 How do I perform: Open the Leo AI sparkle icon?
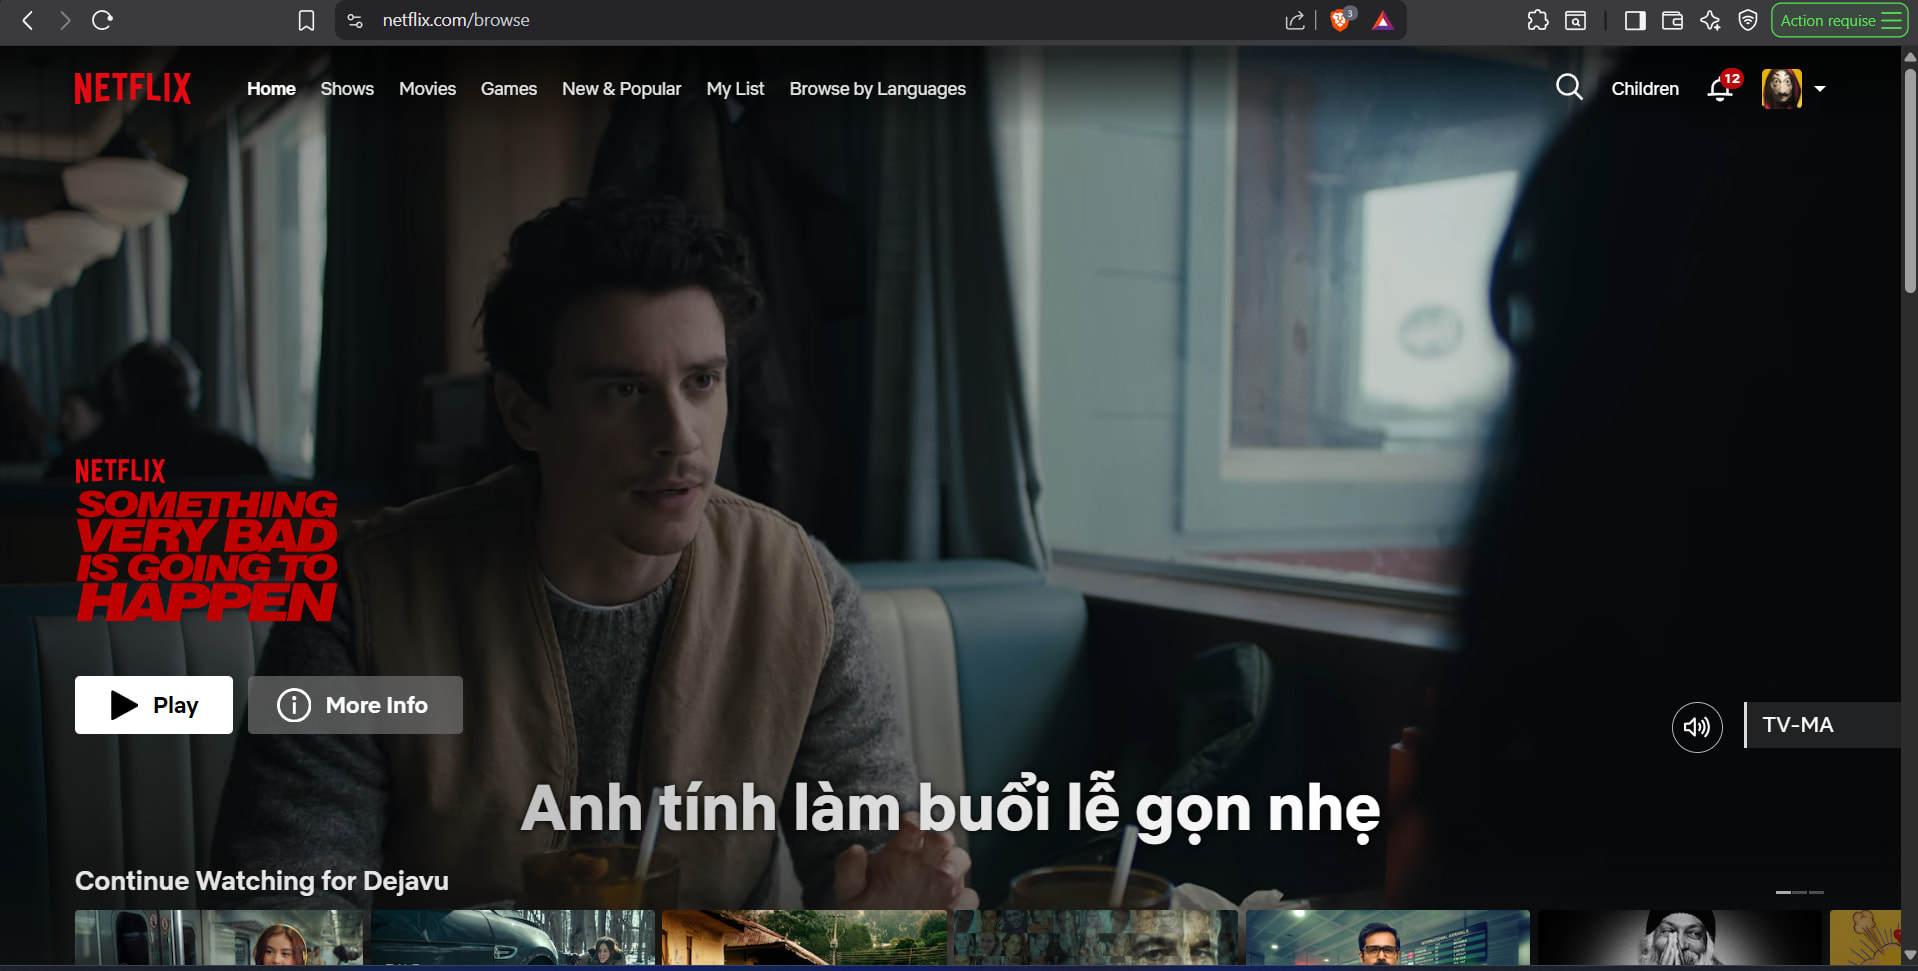(1710, 20)
